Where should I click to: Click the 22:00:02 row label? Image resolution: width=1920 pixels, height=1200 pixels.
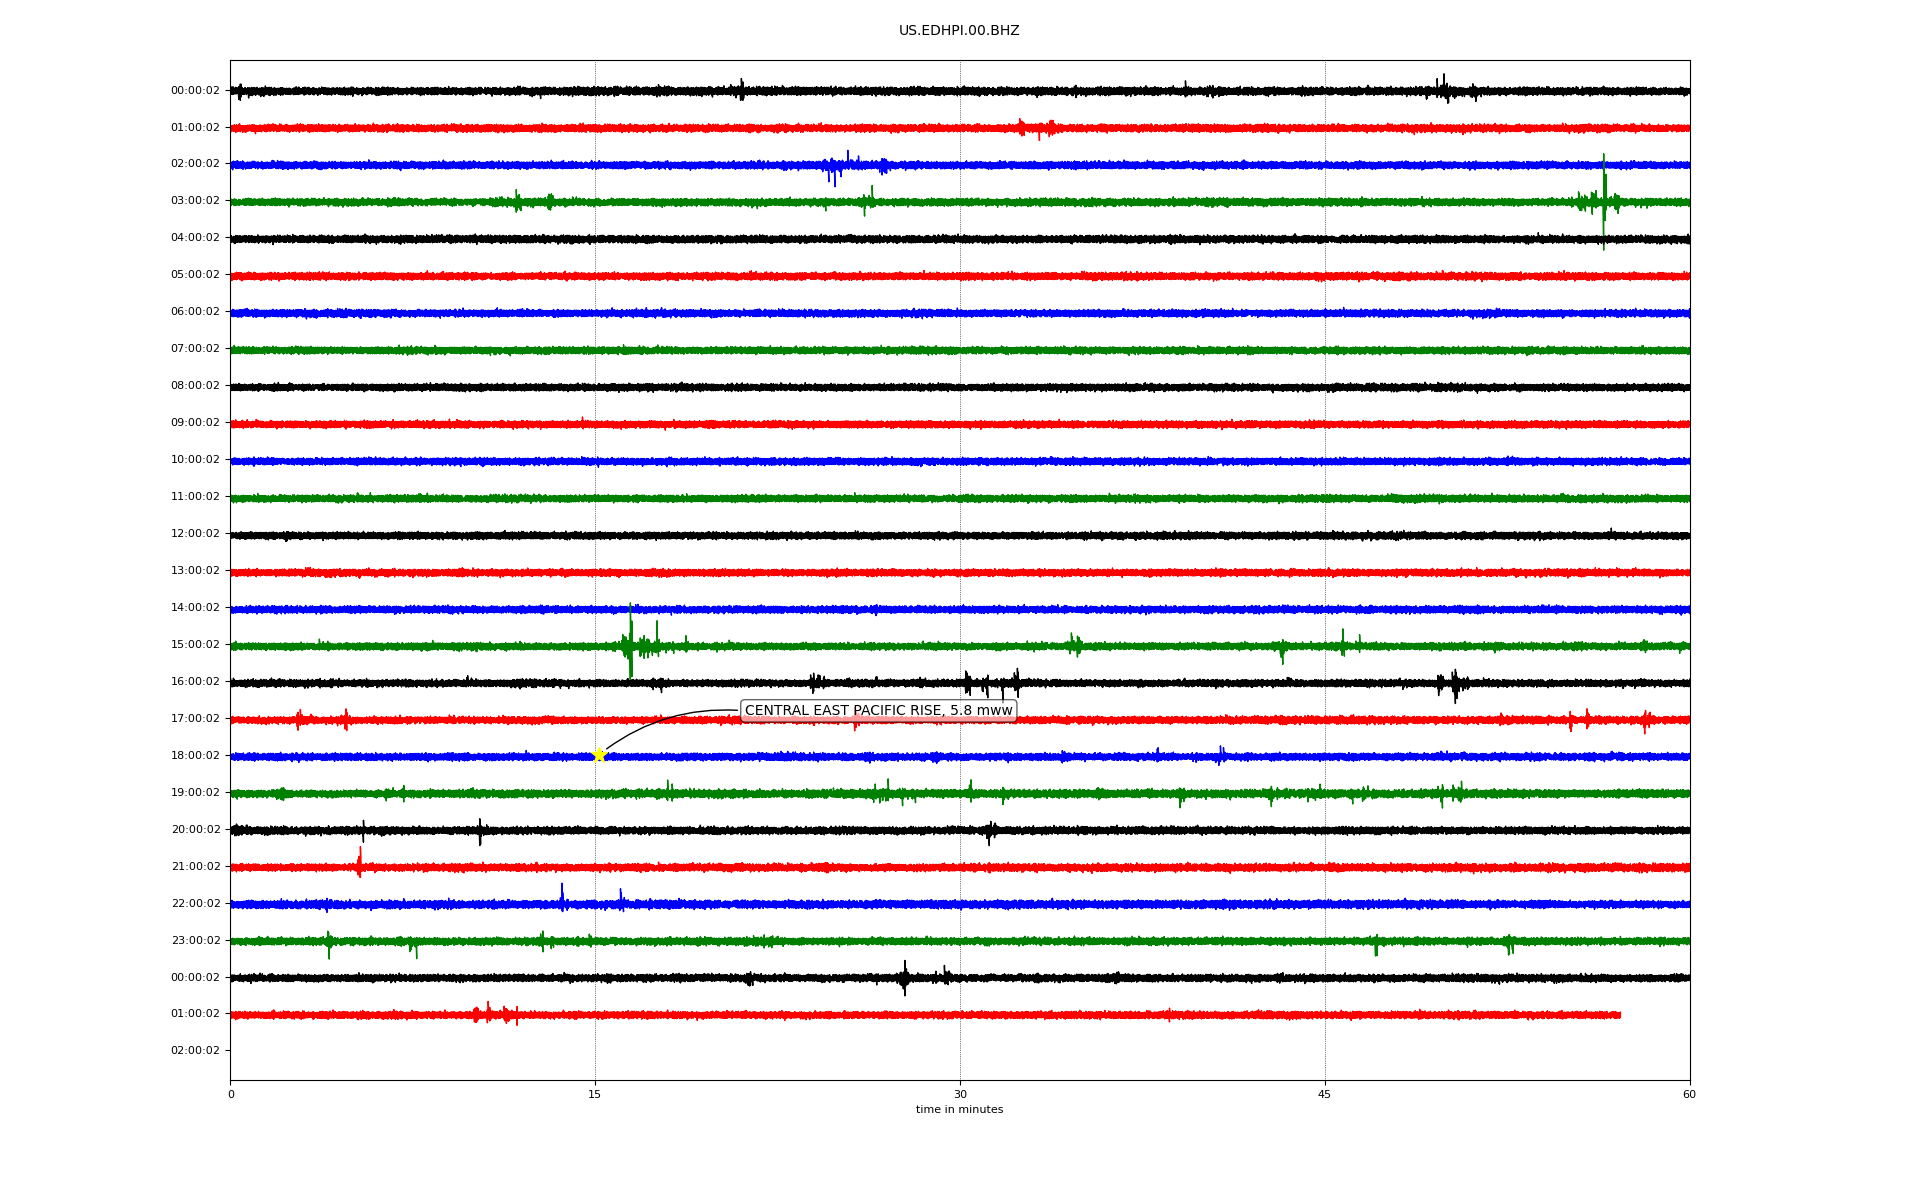pyautogui.click(x=195, y=904)
